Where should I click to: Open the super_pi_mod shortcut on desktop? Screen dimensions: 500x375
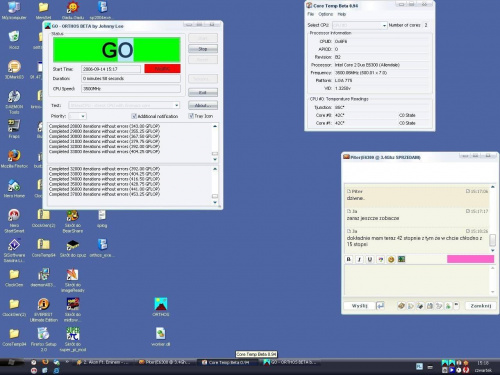pos(73,339)
